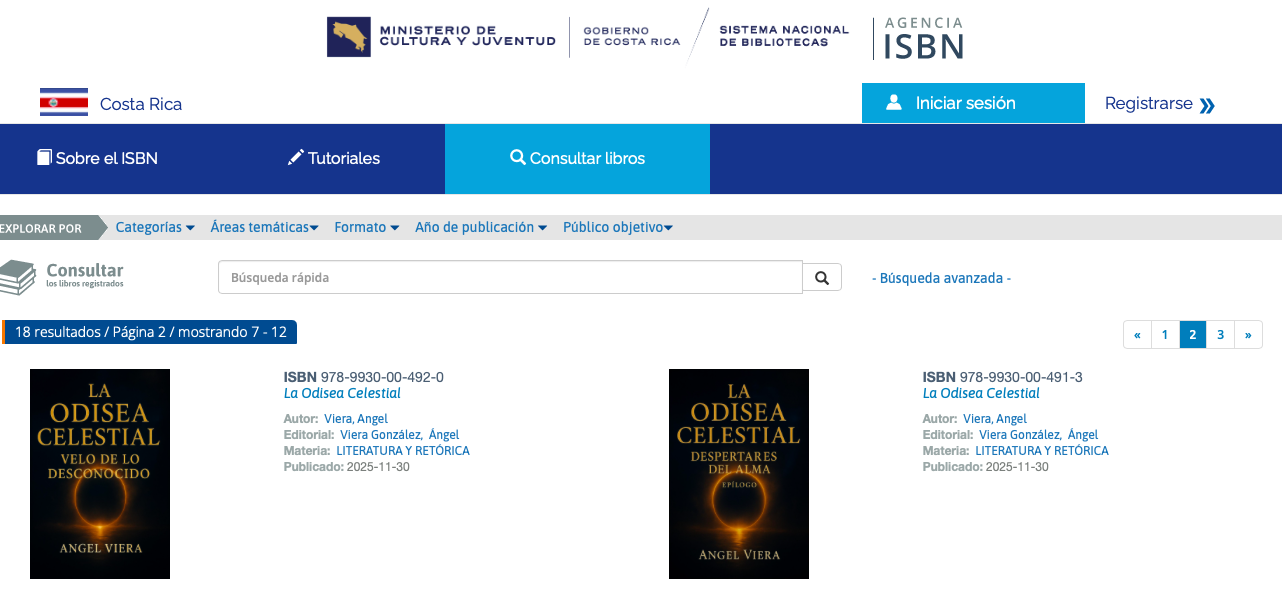Open the Año de publicación dropdown
This screenshot has height=600, width=1282.
481,228
